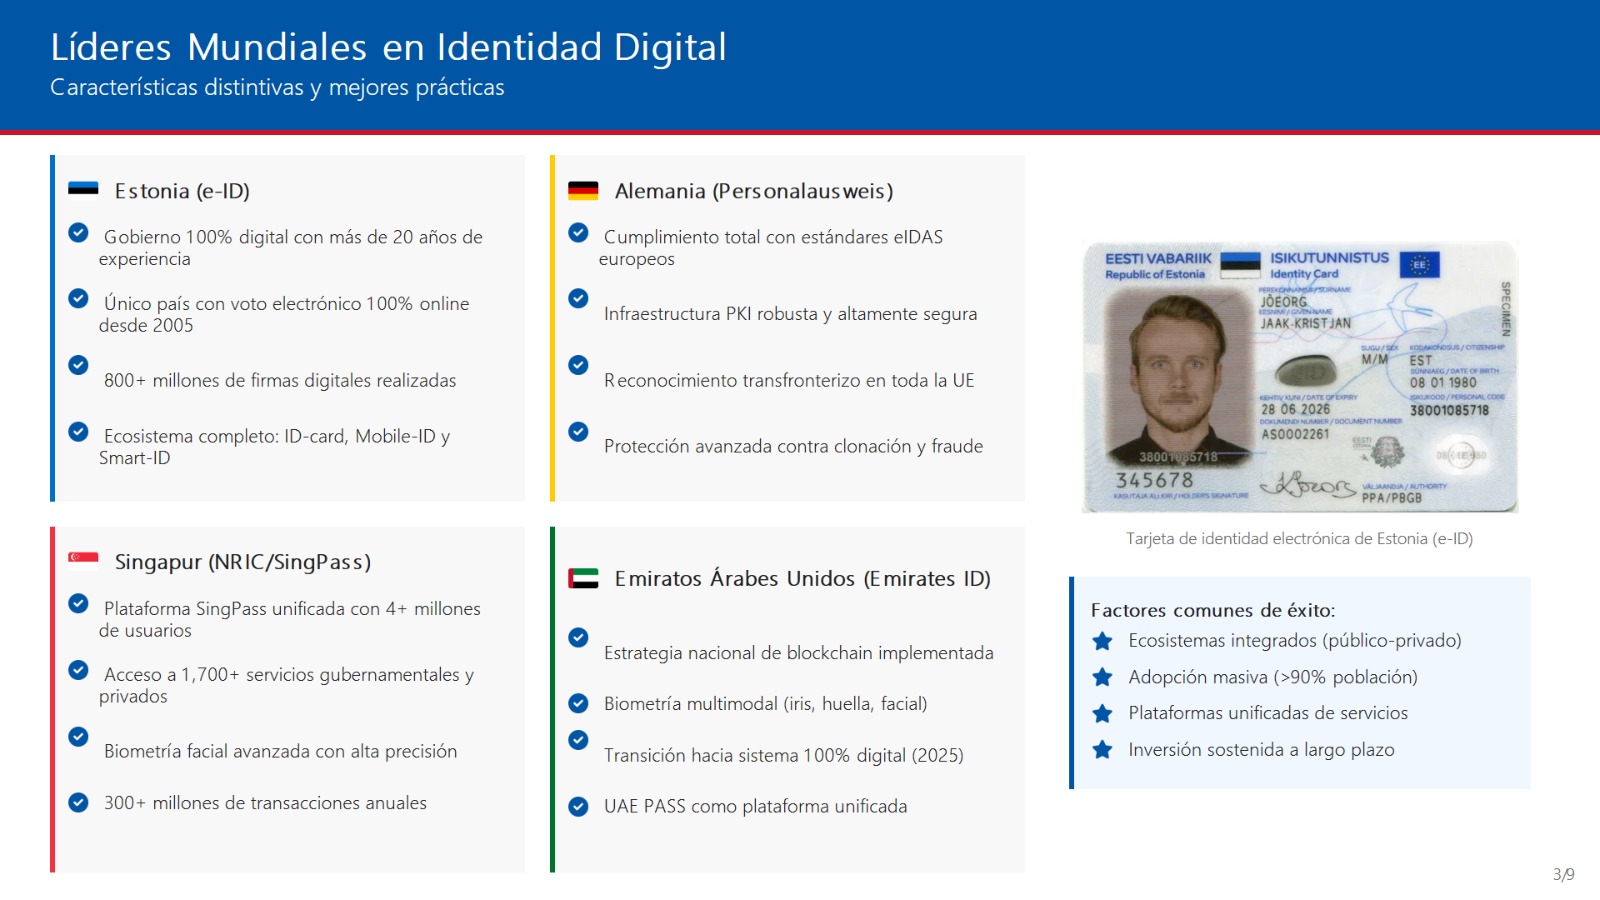Image resolution: width=1600 pixels, height=900 pixels.
Task: Click the star next to Adopción masiva
Action: click(x=1102, y=677)
